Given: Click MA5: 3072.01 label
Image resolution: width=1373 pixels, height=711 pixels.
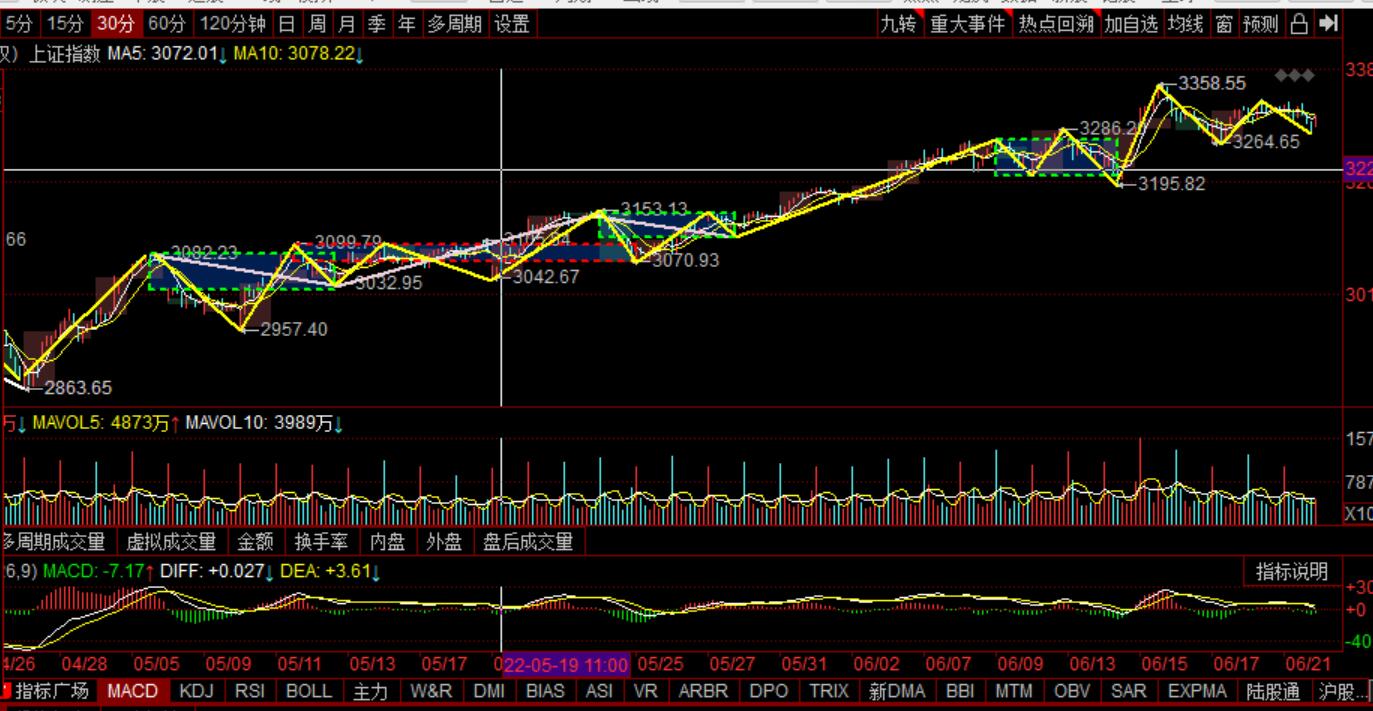Looking at the screenshot, I should [x=167, y=54].
